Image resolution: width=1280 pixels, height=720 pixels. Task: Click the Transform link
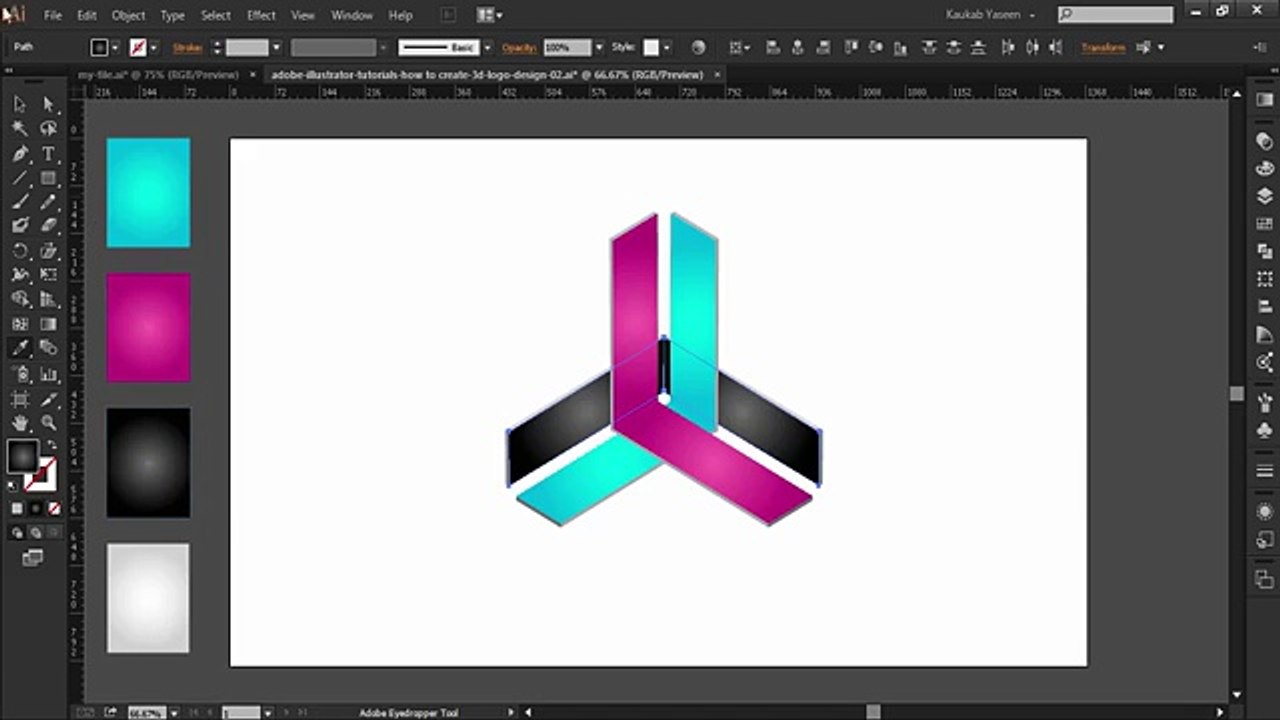[x=1103, y=47]
